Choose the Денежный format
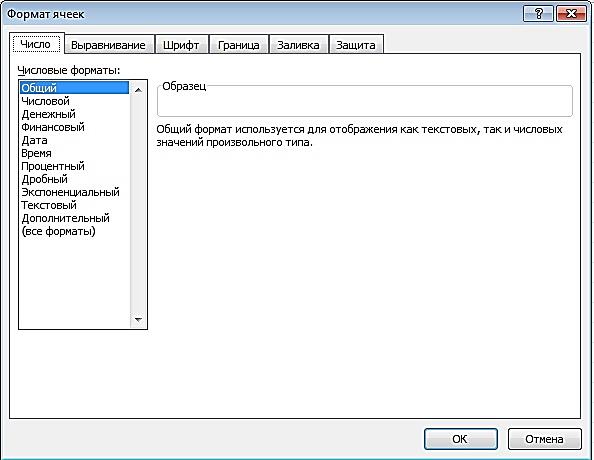The height and width of the screenshot is (460, 594). click(74, 114)
